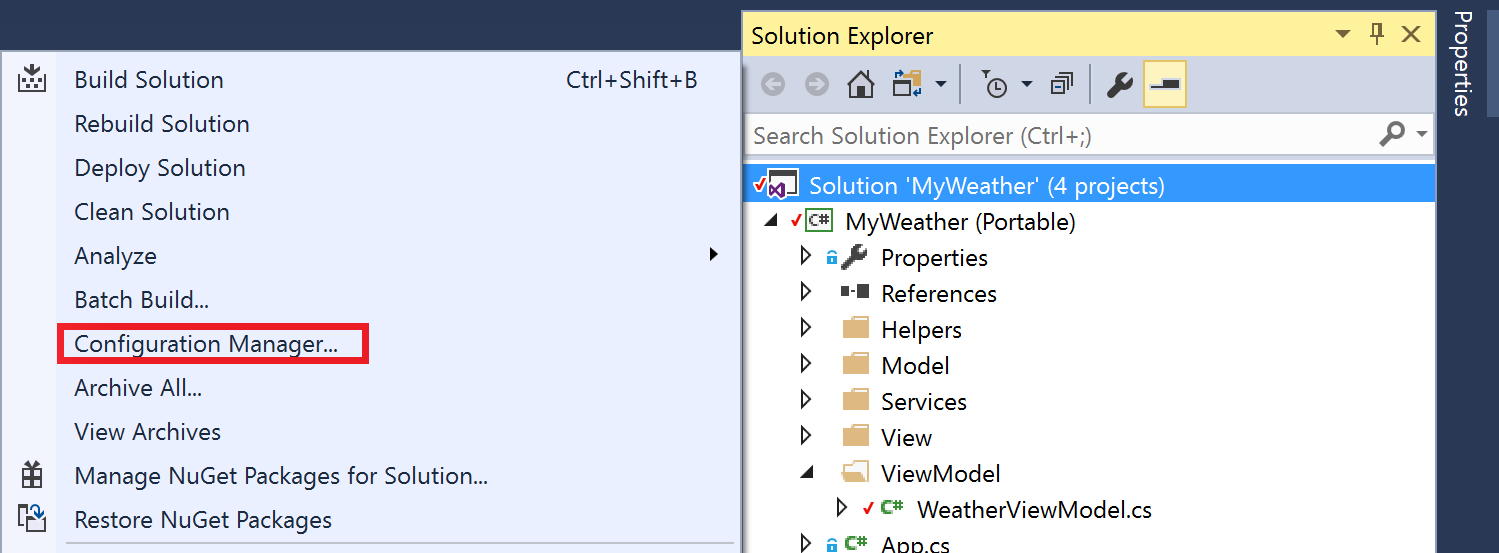Collapse the ViewModel folder
The height and width of the screenshot is (553, 1499).
pos(807,473)
